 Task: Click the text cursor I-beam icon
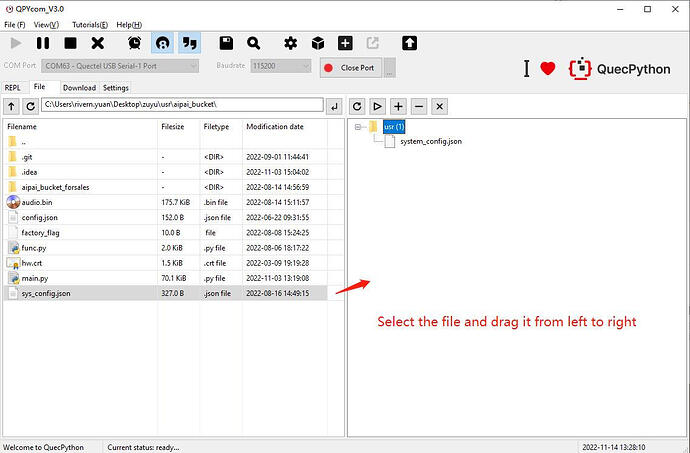pos(526,69)
